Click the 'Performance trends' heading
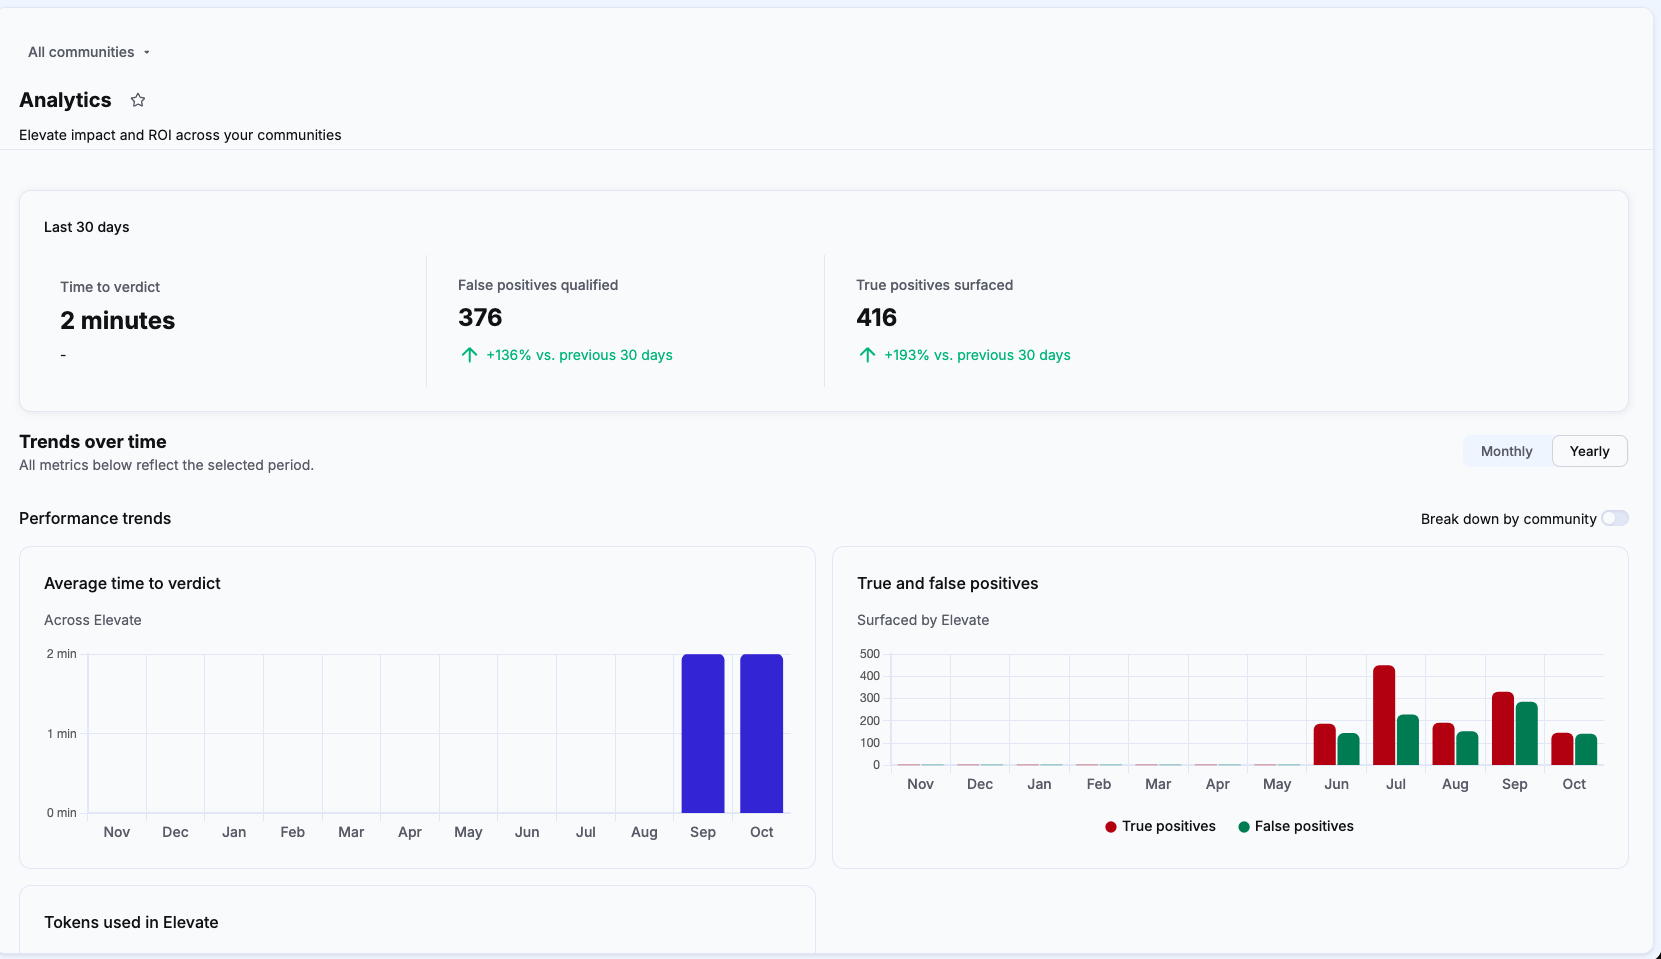 tap(95, 518)
